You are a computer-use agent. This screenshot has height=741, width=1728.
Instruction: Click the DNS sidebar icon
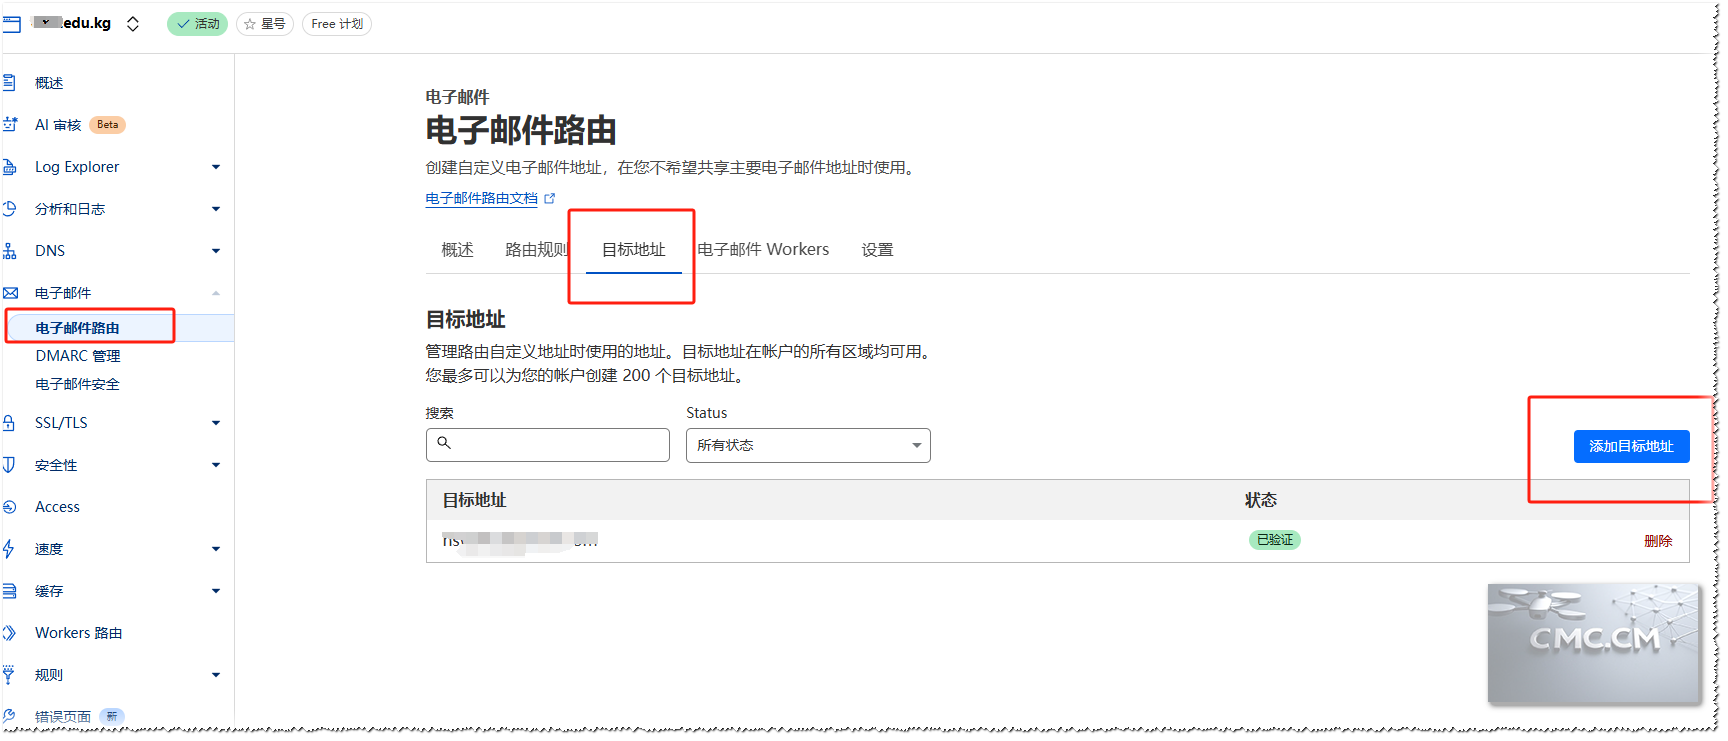pyautogui.click(x=9, y=251)
